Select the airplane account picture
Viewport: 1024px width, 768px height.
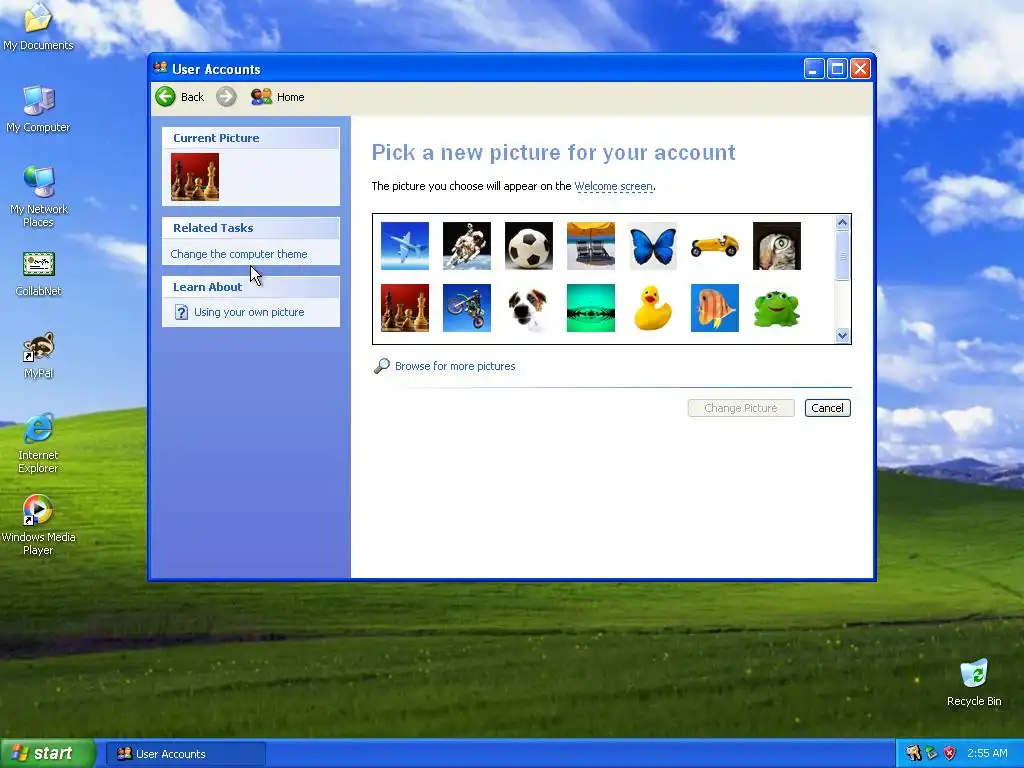click(405, 246)
